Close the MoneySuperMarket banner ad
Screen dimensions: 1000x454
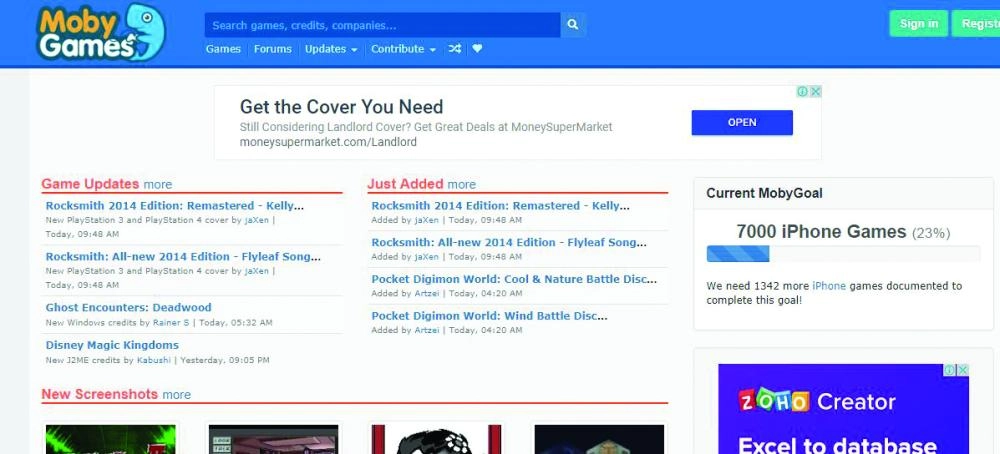[x=816, y=92]
